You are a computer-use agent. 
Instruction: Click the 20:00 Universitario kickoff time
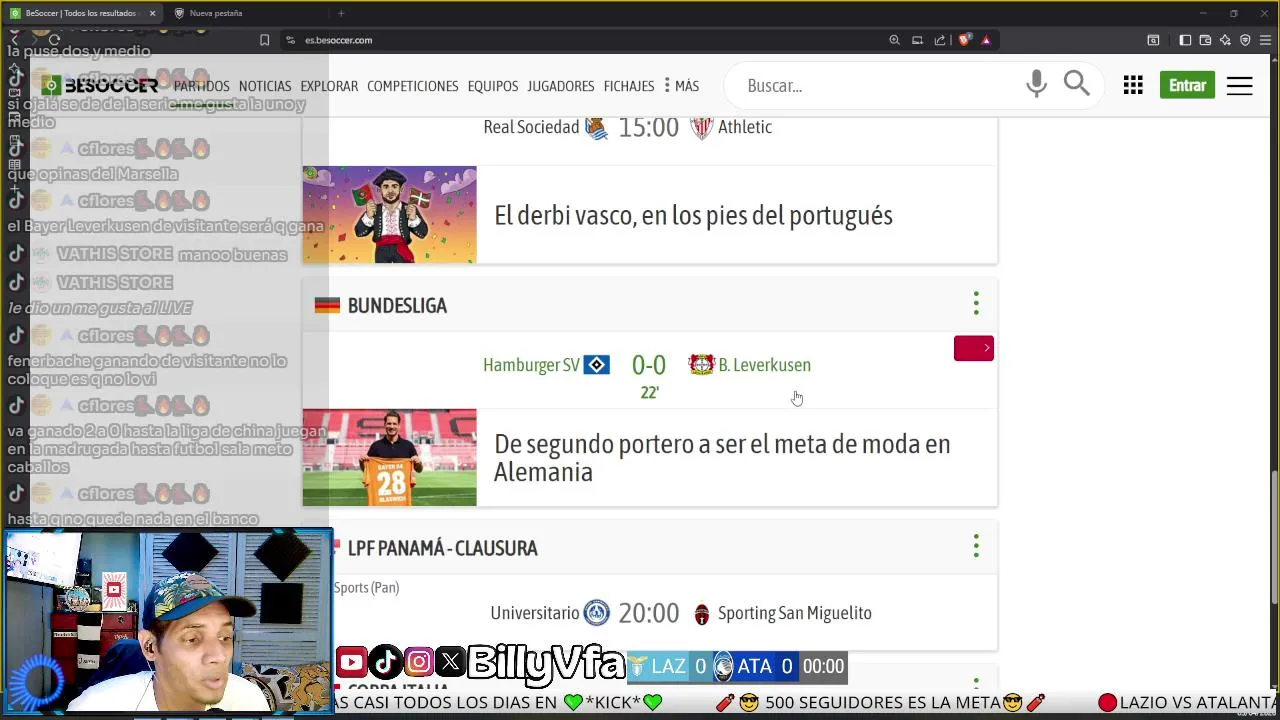[648, 613]
